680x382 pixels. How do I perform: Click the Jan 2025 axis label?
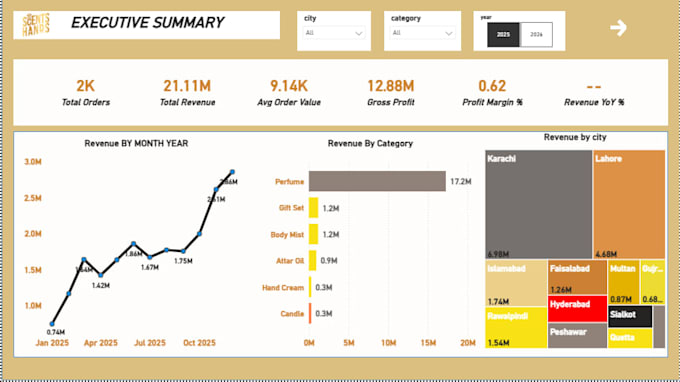click(x=52, y=343)
